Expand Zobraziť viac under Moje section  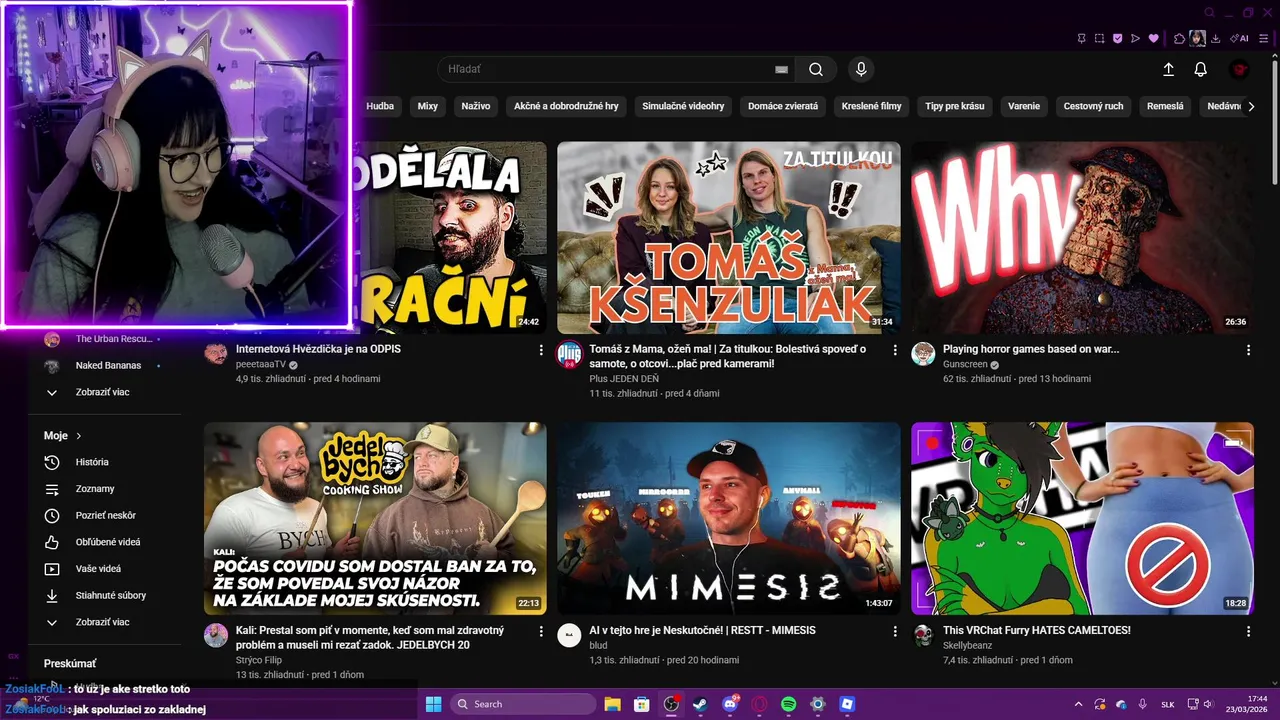104,622
